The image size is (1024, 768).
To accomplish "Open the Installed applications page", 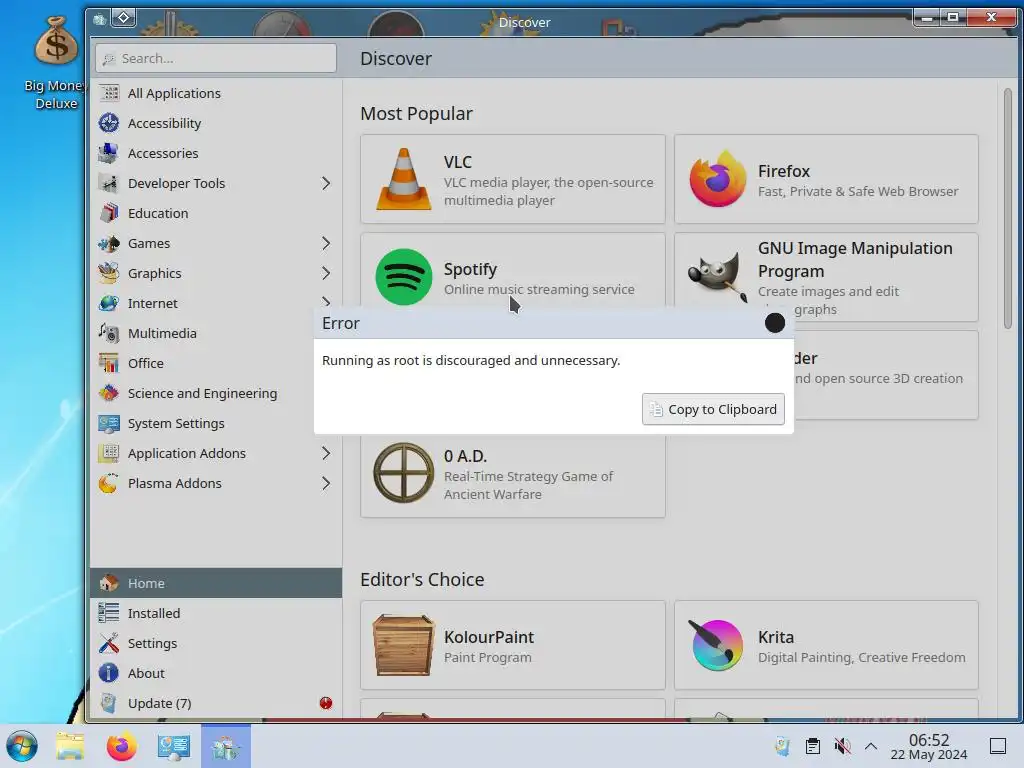I will 216,613.
